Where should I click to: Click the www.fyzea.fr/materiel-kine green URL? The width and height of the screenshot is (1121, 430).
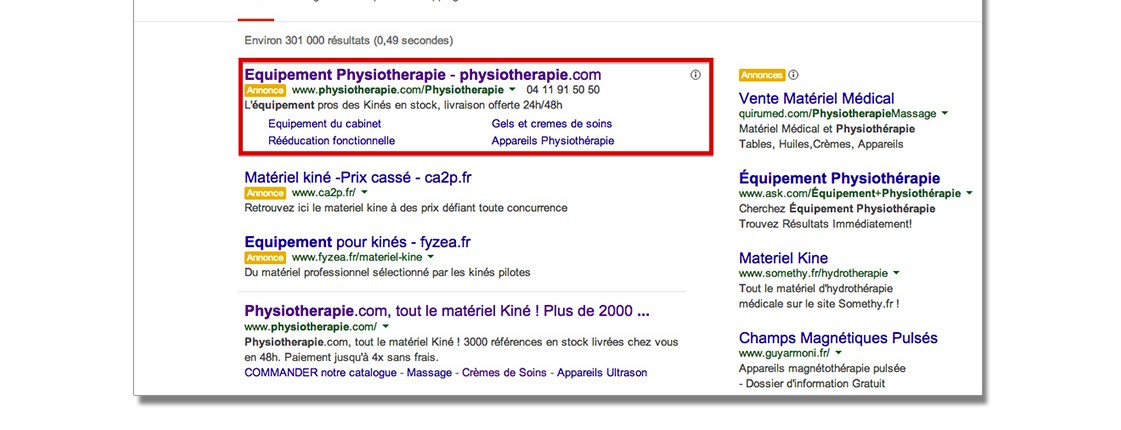click(x=357, y=258)
